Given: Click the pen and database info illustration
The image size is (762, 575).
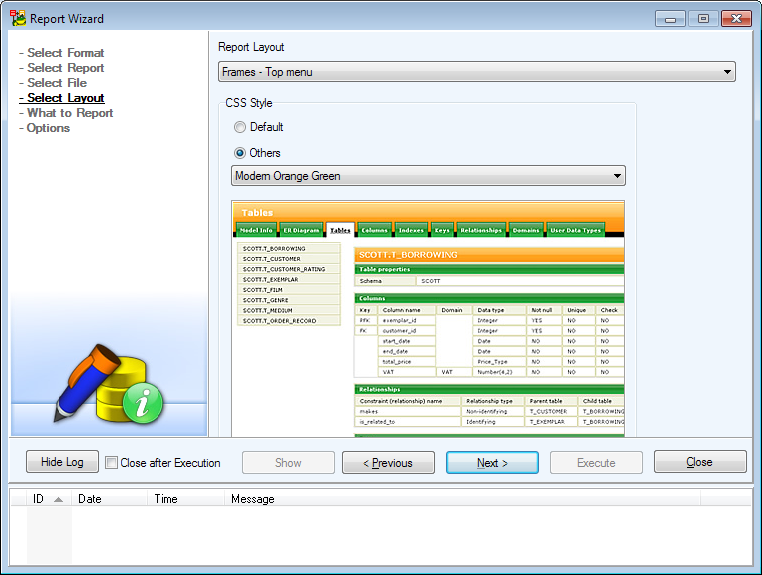Looking at the screenshot, I should (109, 384).
